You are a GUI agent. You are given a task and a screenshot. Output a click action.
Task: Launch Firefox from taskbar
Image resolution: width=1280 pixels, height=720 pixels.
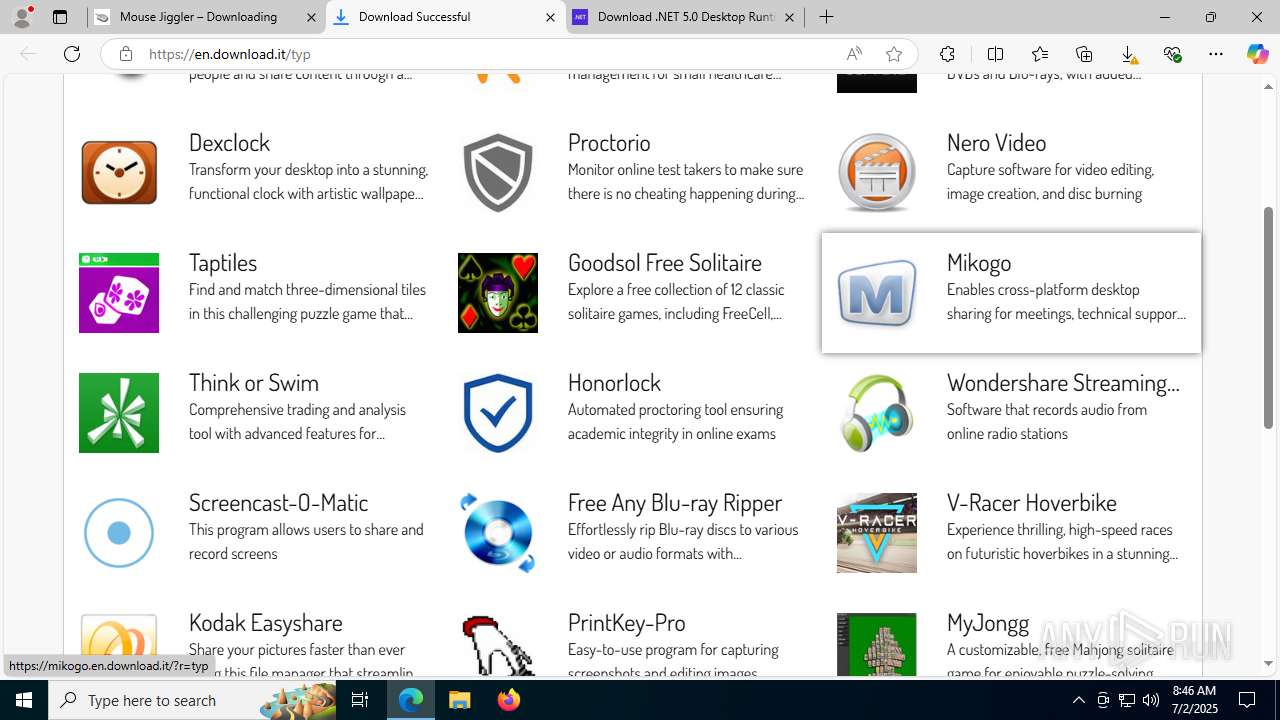point(509,700)
